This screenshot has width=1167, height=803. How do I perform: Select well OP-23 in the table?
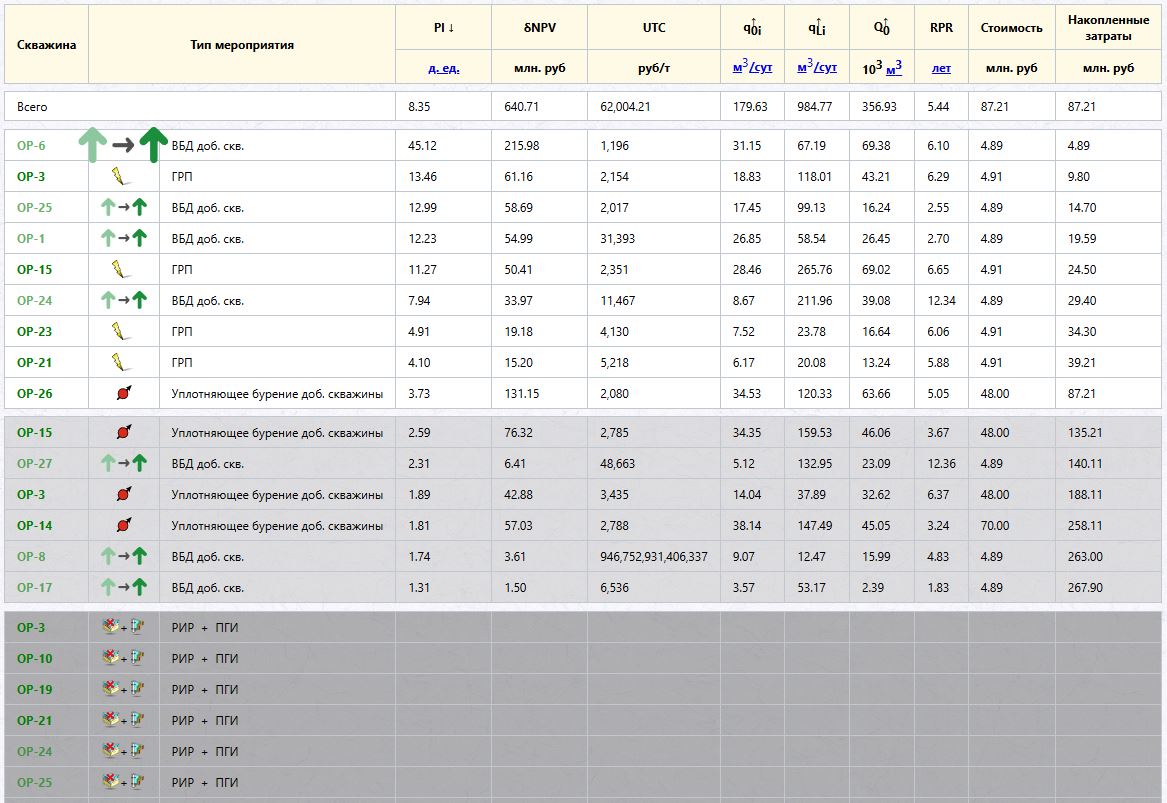click(34, 331)
